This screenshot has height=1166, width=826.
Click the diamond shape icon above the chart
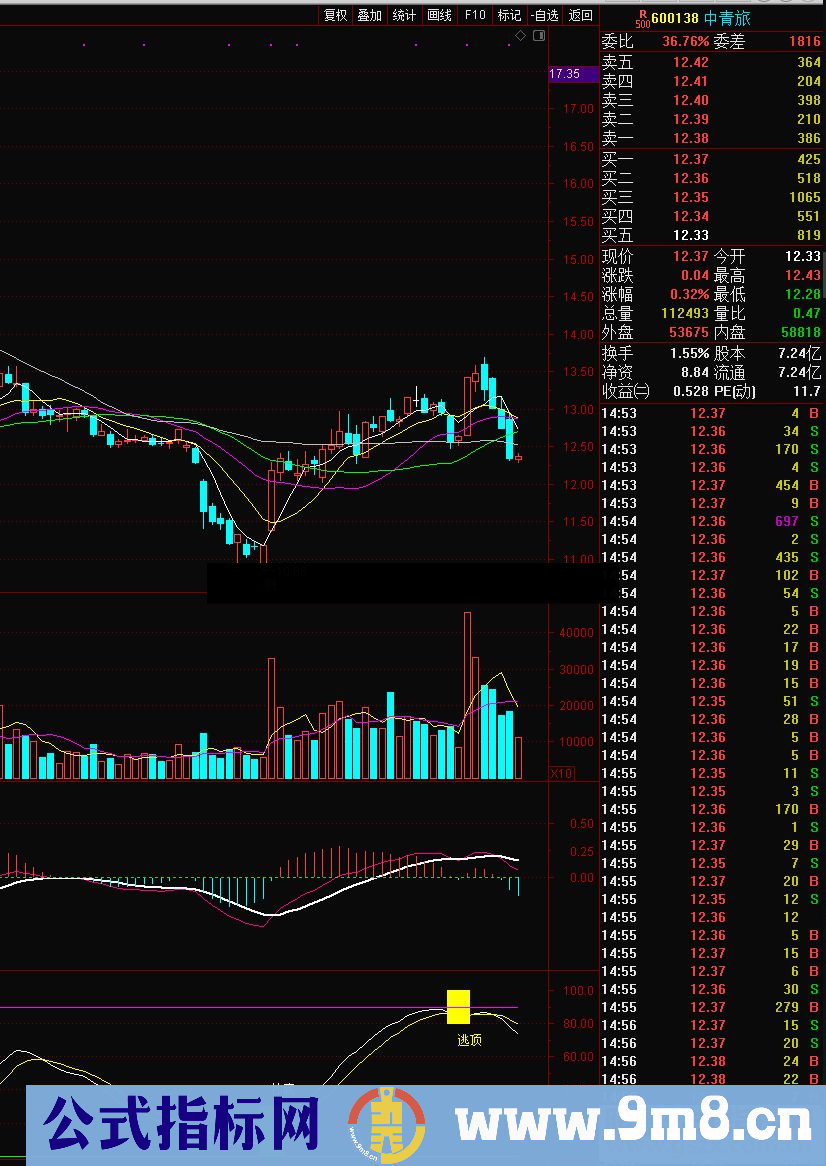520,34
